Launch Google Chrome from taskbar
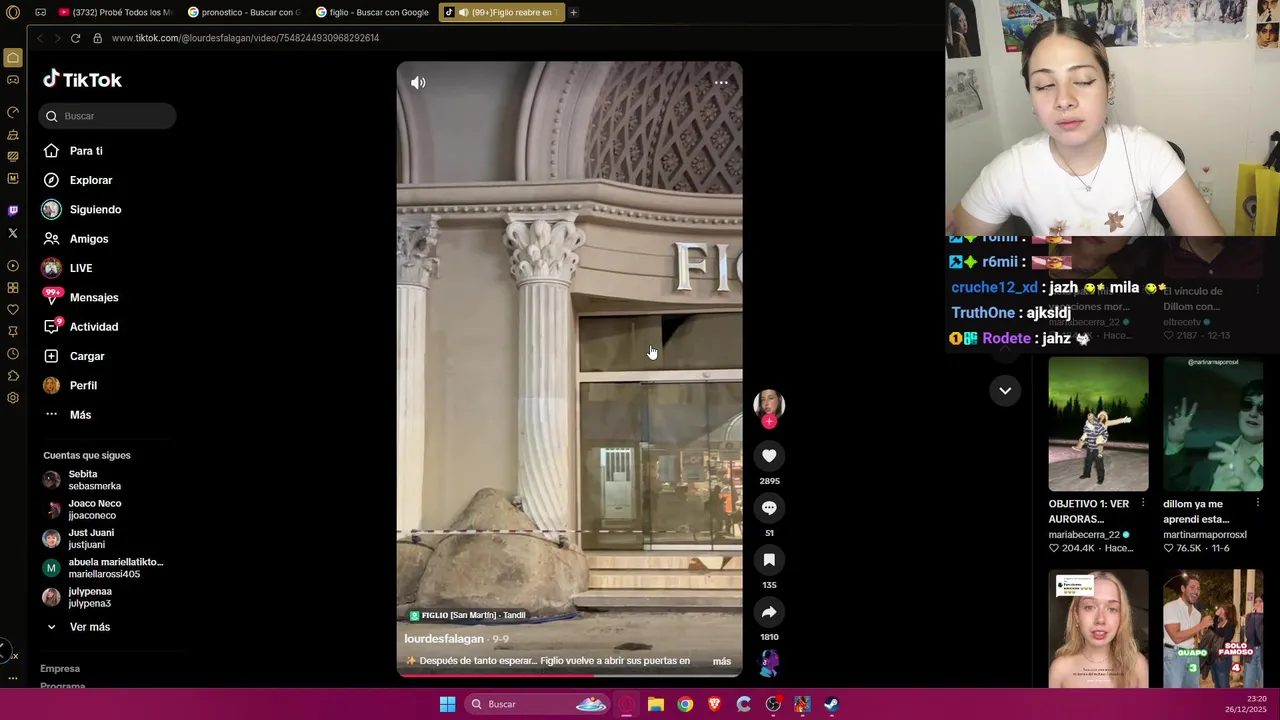The height and width of the screenshot is (720, 1280). coord(685,704)
